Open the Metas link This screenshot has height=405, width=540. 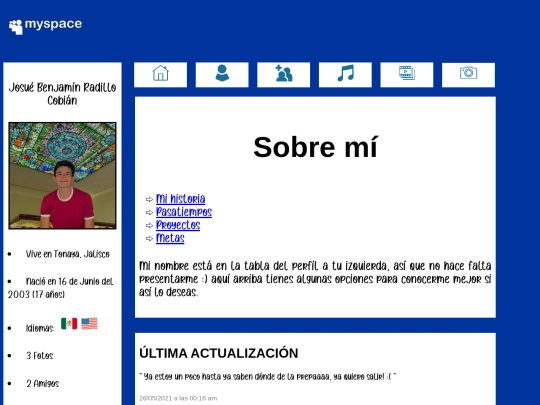click(x=170, y=238)
